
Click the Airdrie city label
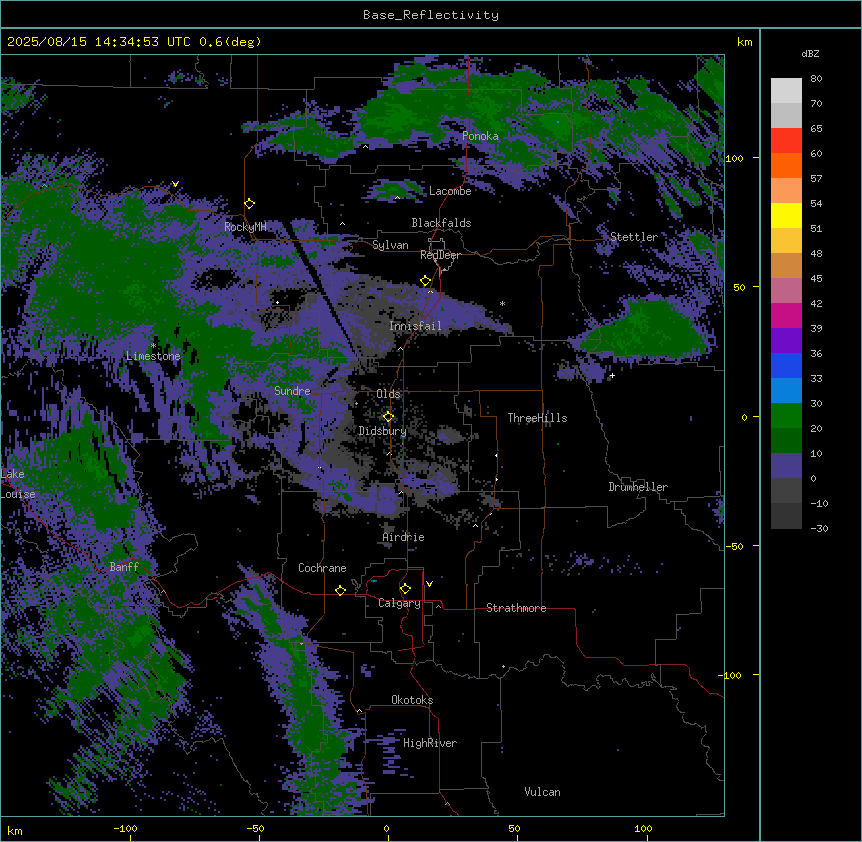404,537
